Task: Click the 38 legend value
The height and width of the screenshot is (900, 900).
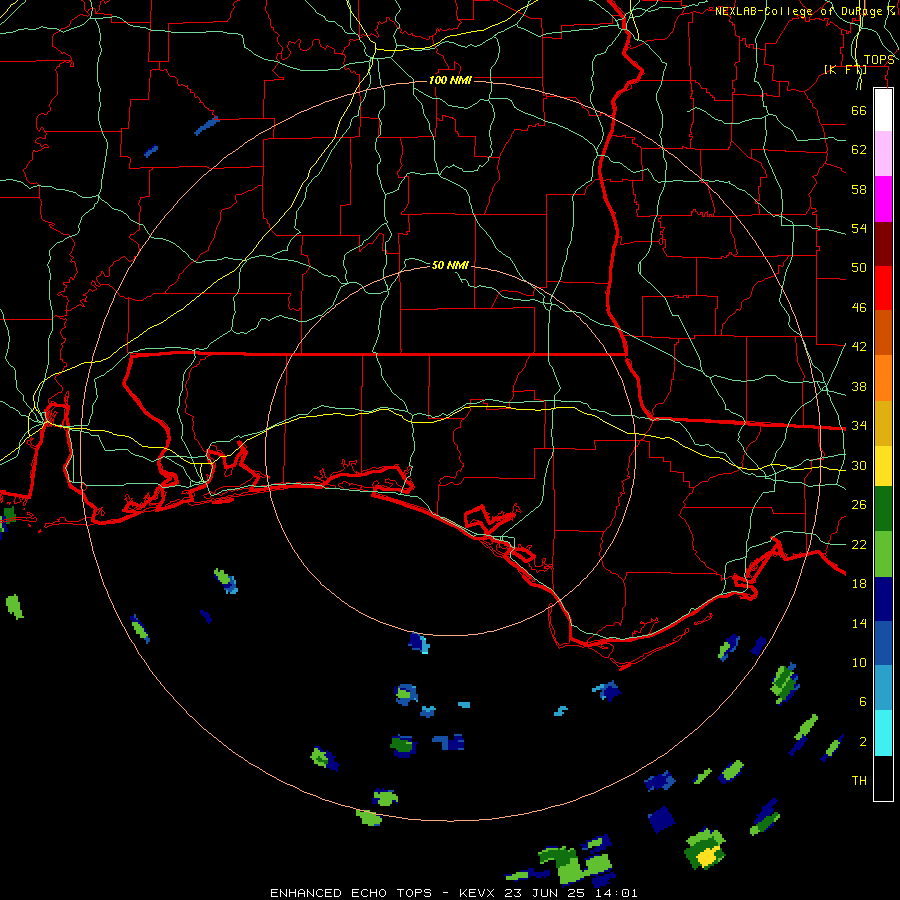Action: coord(859,386)
